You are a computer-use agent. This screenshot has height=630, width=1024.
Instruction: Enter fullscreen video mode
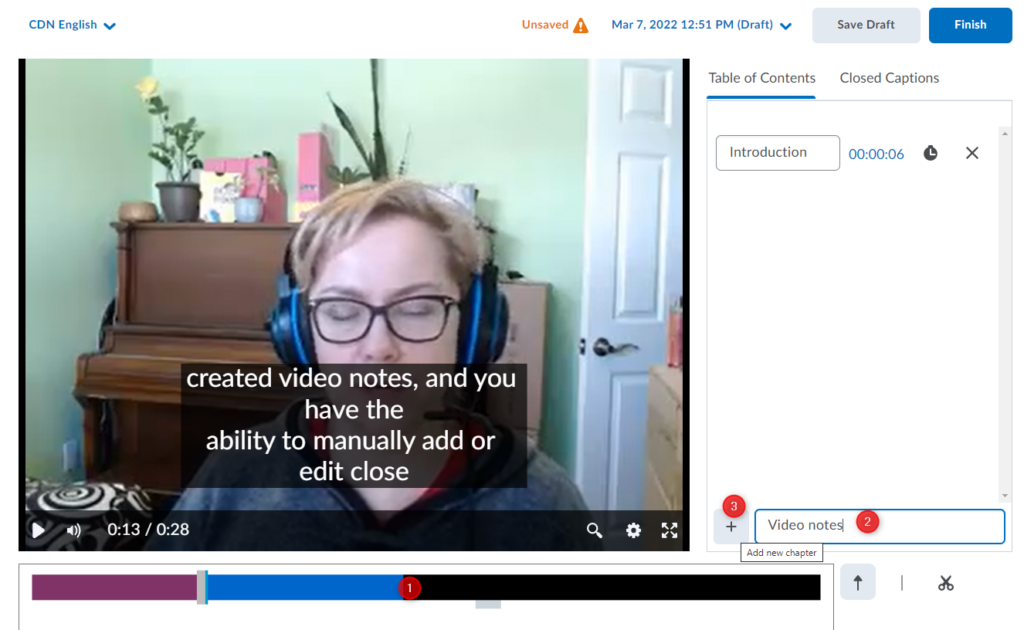[x=670, y=530]
